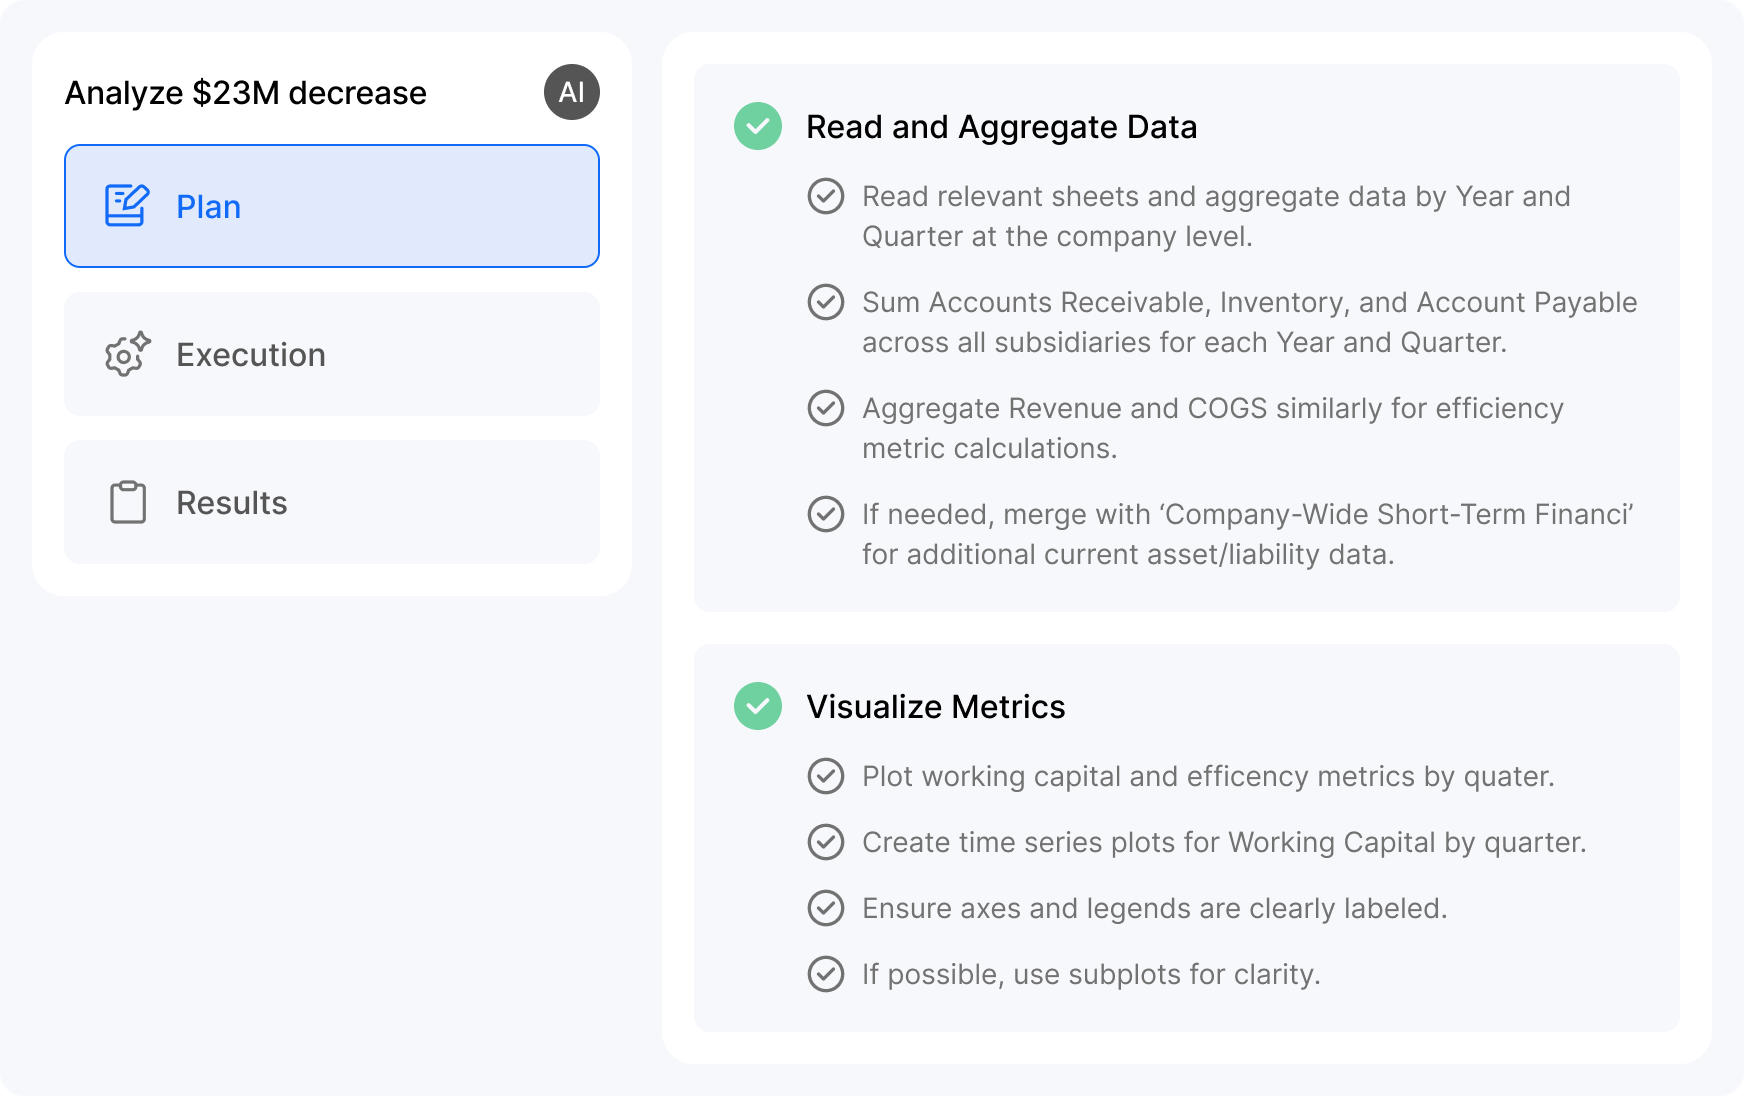Open the Plan tab
The height and width of the screenshot is (1096, 1744).
coord(332,206)
